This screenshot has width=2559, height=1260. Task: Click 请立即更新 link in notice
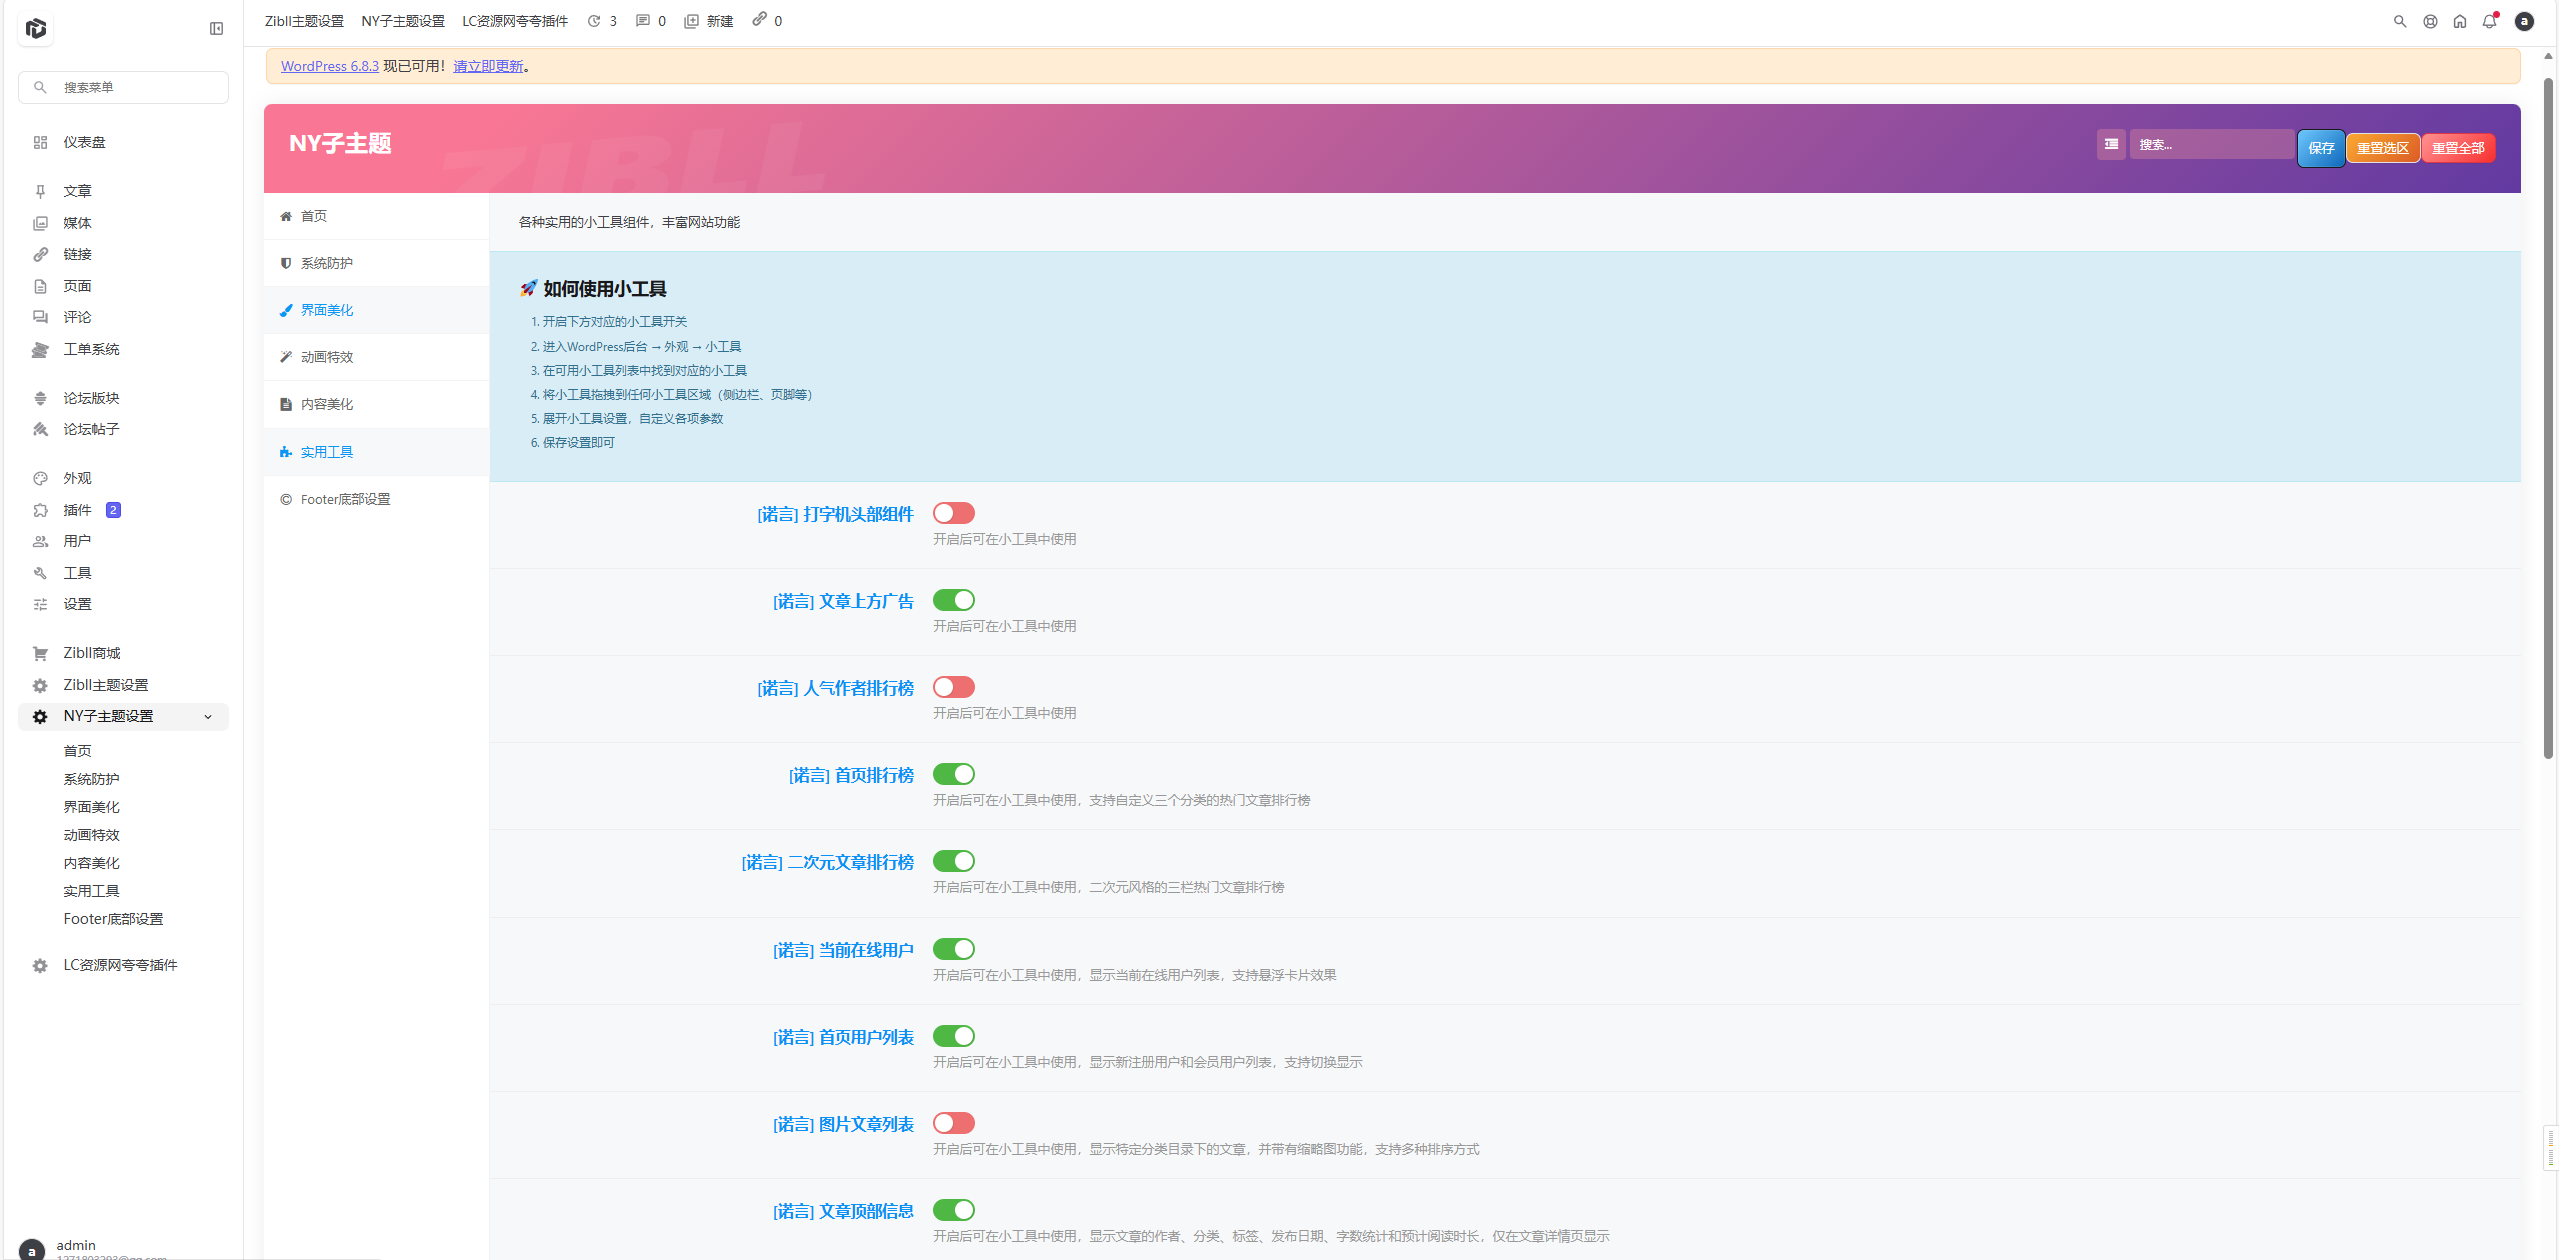click(x=488, y=66)
